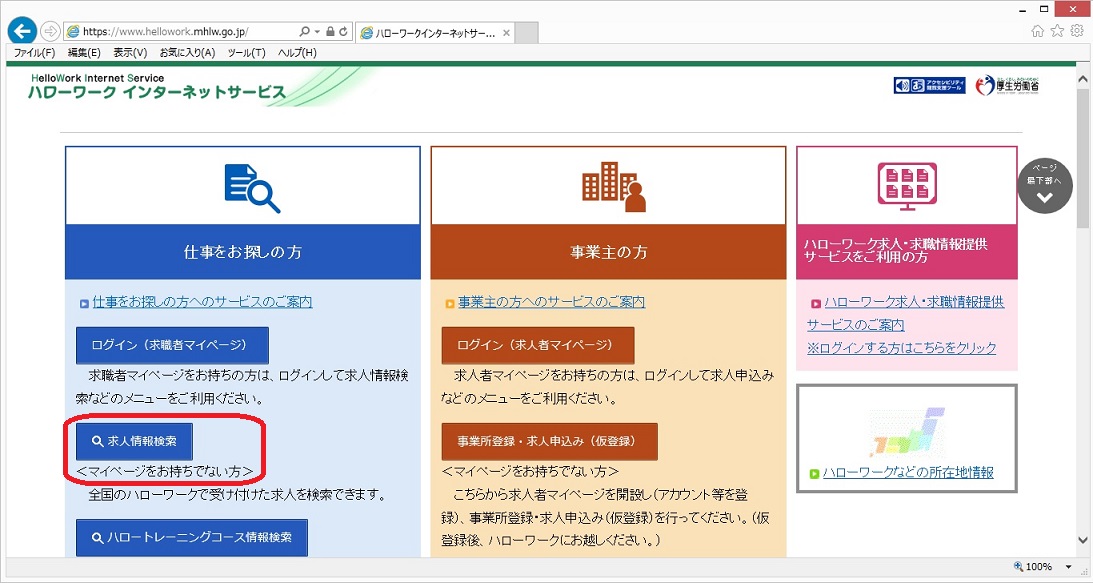Click the Home icon in browser toolbar
The image size is (1093, 583).
click(x=1038, y=31)
